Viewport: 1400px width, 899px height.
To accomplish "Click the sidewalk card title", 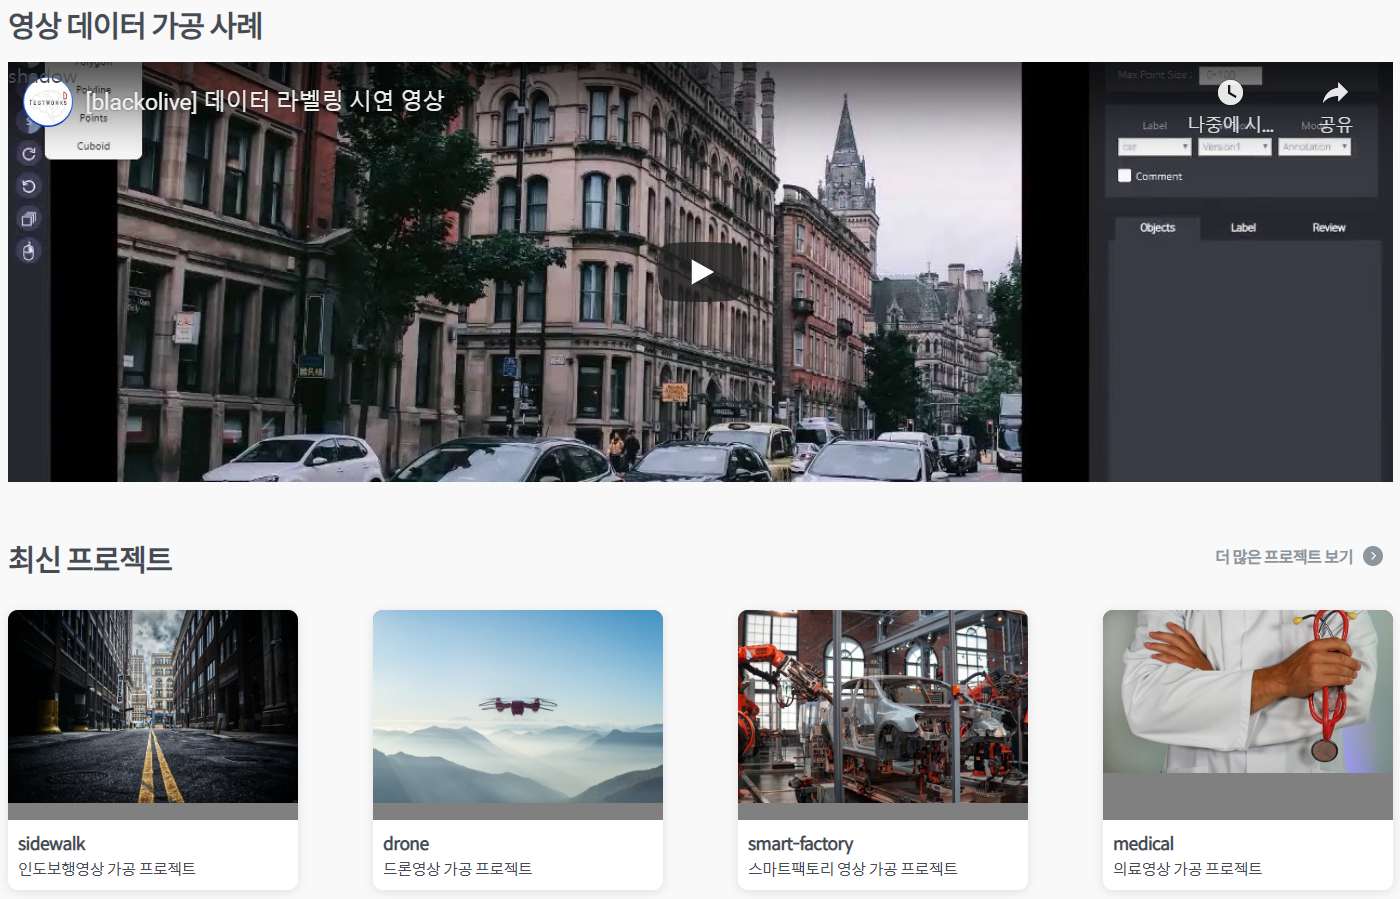I will coord(52,844).
